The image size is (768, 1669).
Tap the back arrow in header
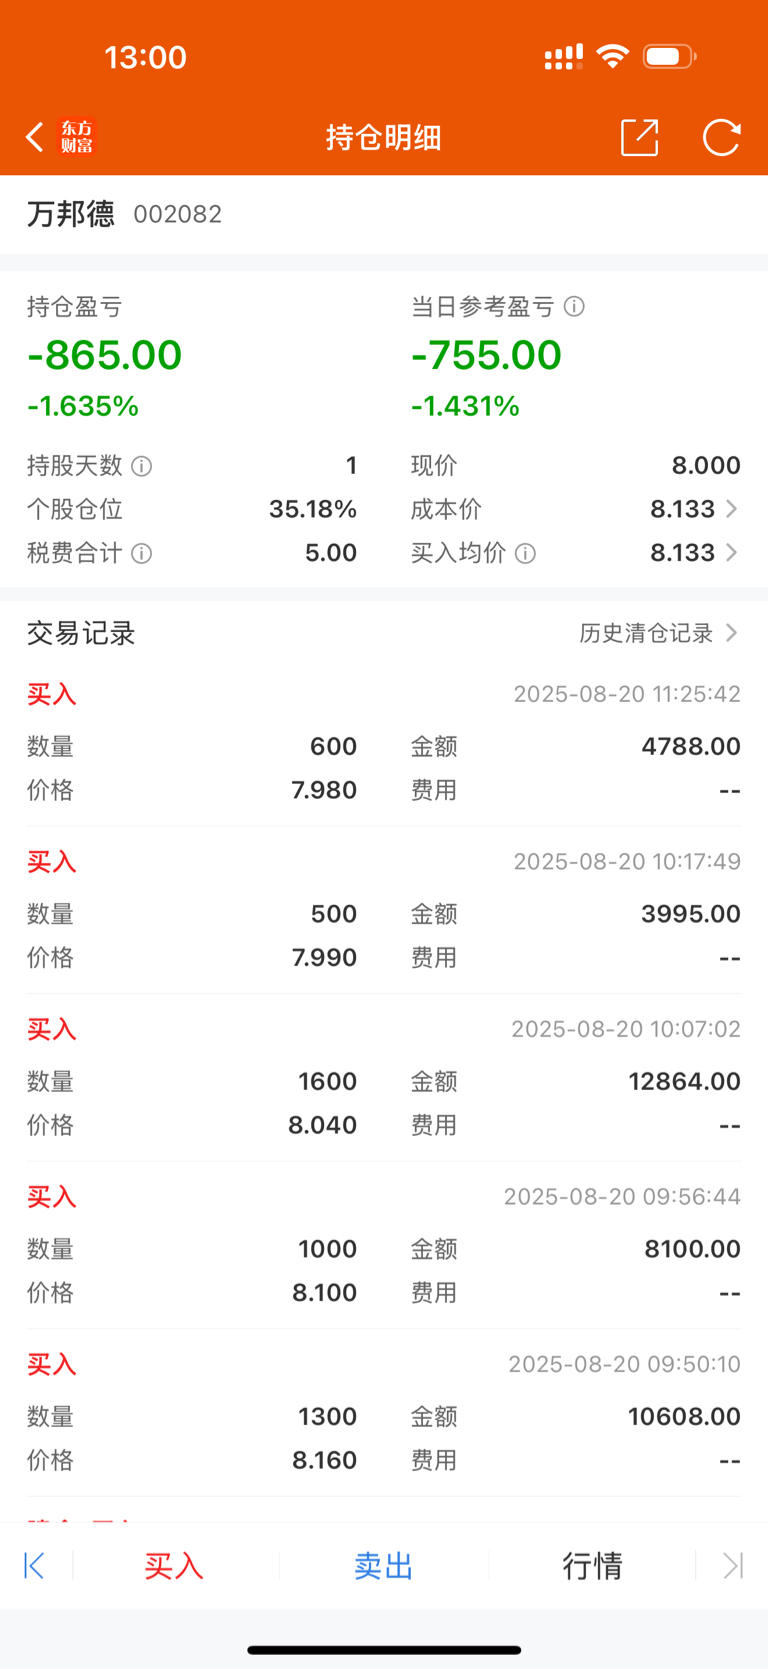click(x=35, y=137)
